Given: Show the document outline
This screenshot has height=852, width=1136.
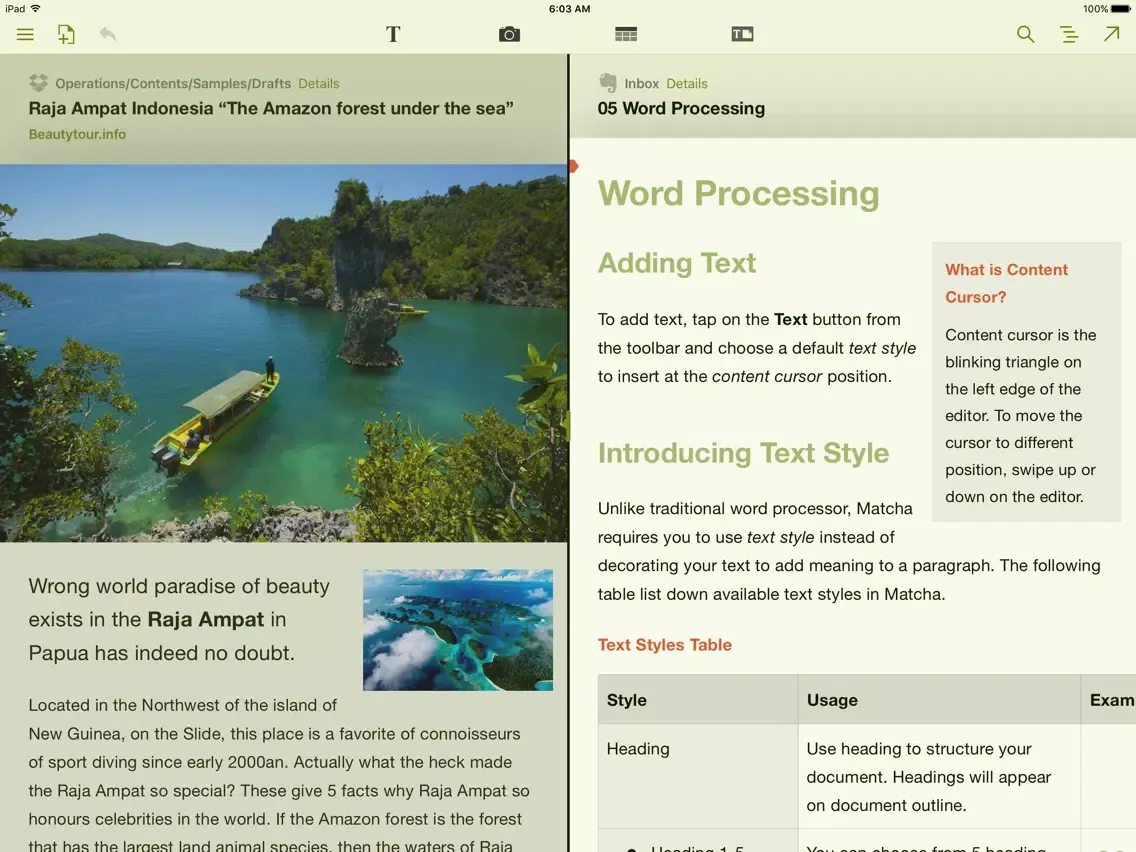Looking at the screenshot, I should [1069, 34].
